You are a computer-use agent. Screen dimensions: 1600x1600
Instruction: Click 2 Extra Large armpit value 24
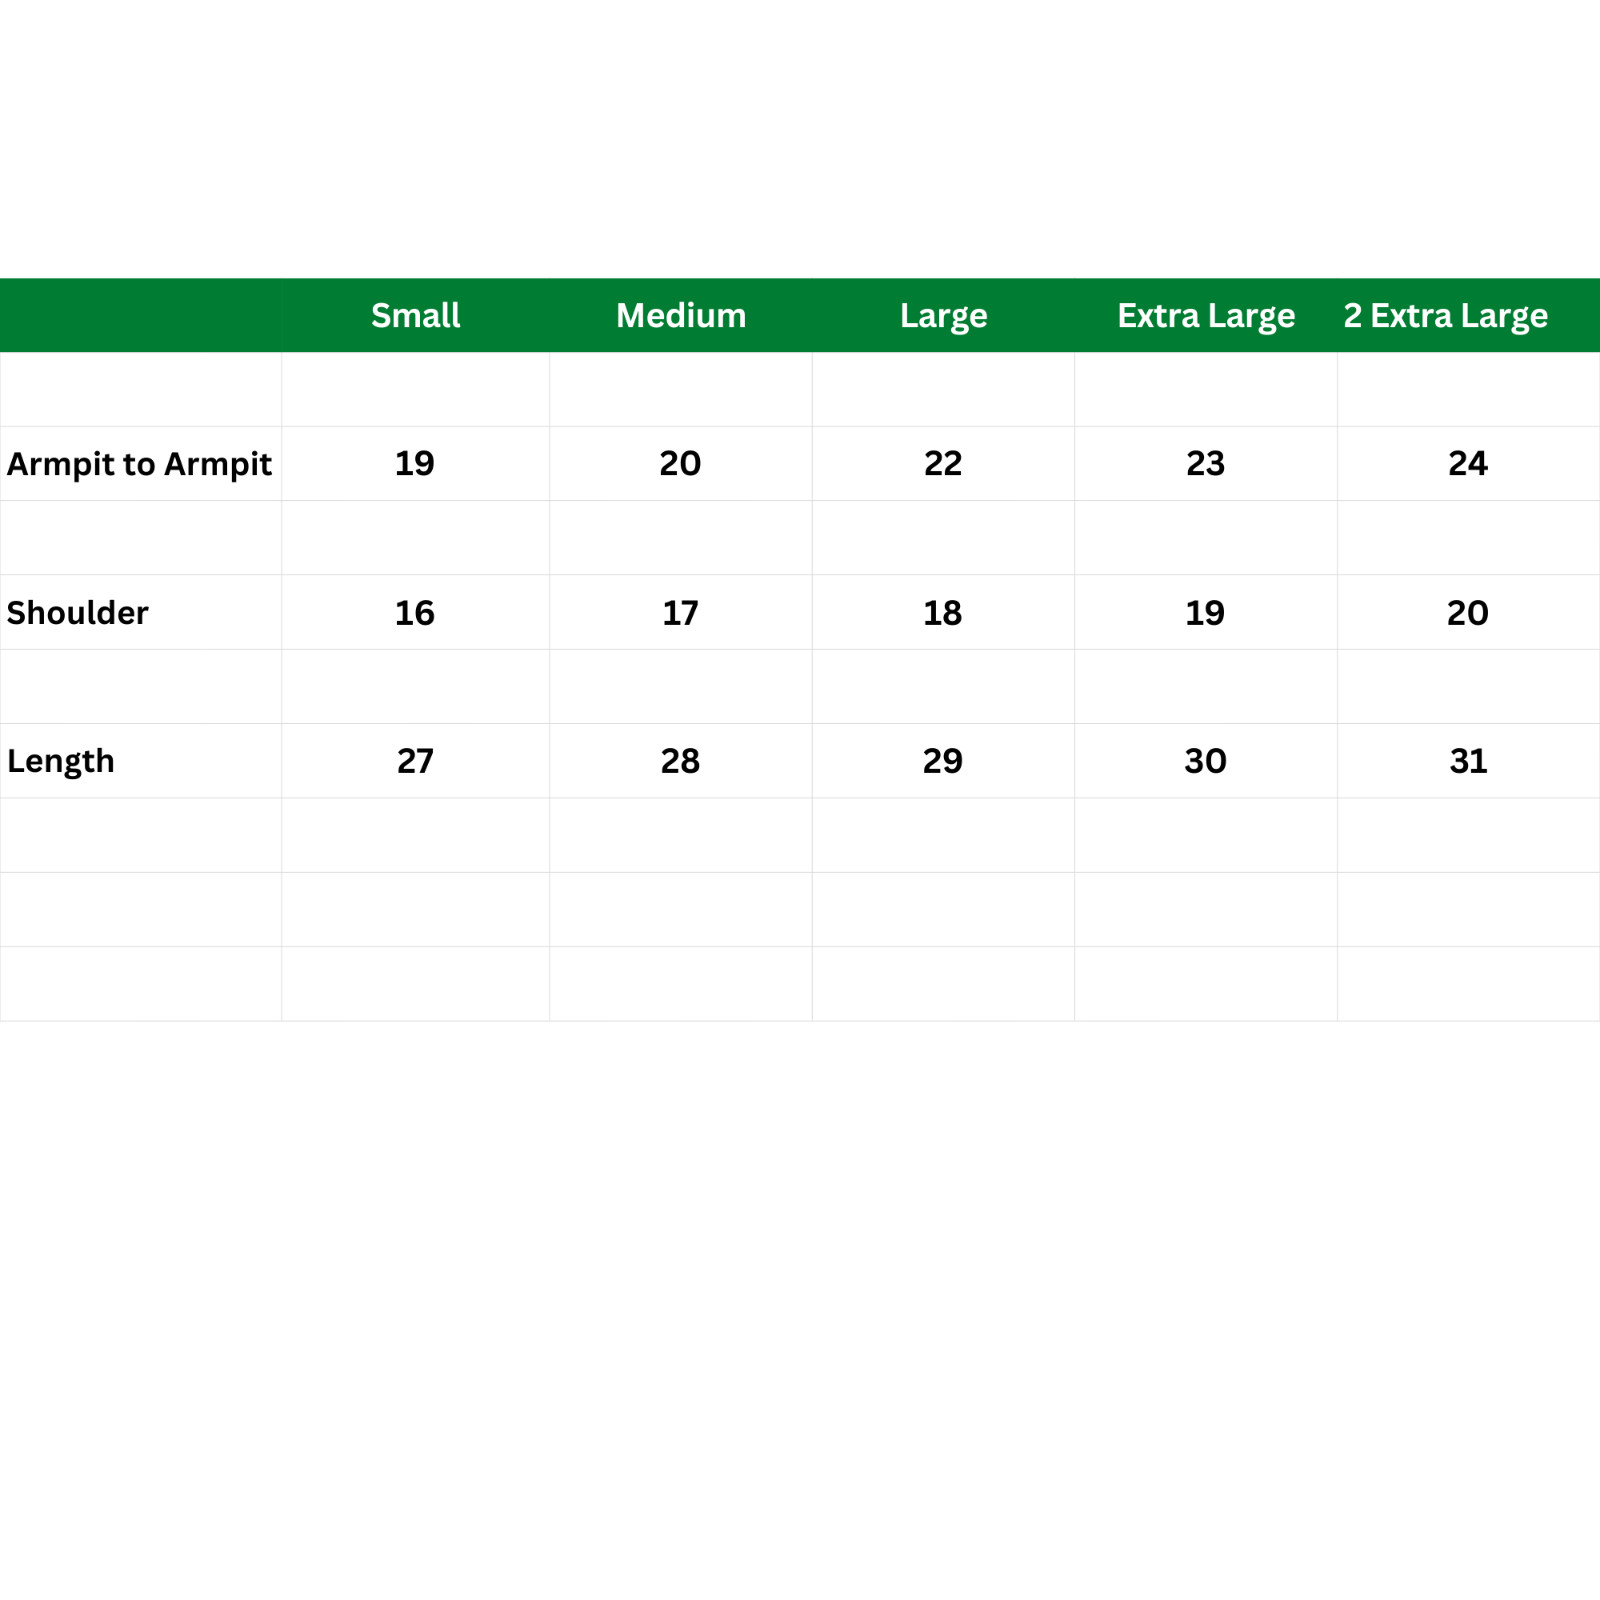1468,463
